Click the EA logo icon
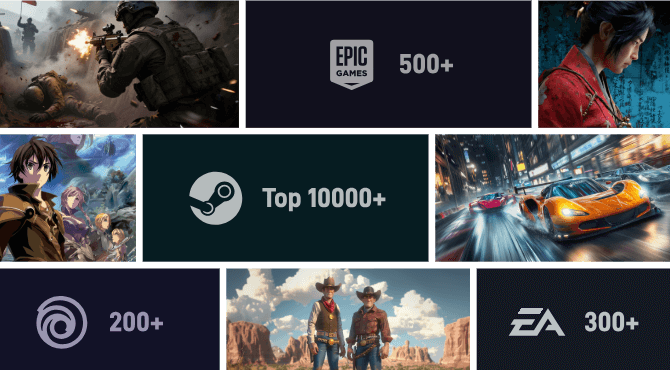Viewport: 670px width, 370px height. point(537,322)
